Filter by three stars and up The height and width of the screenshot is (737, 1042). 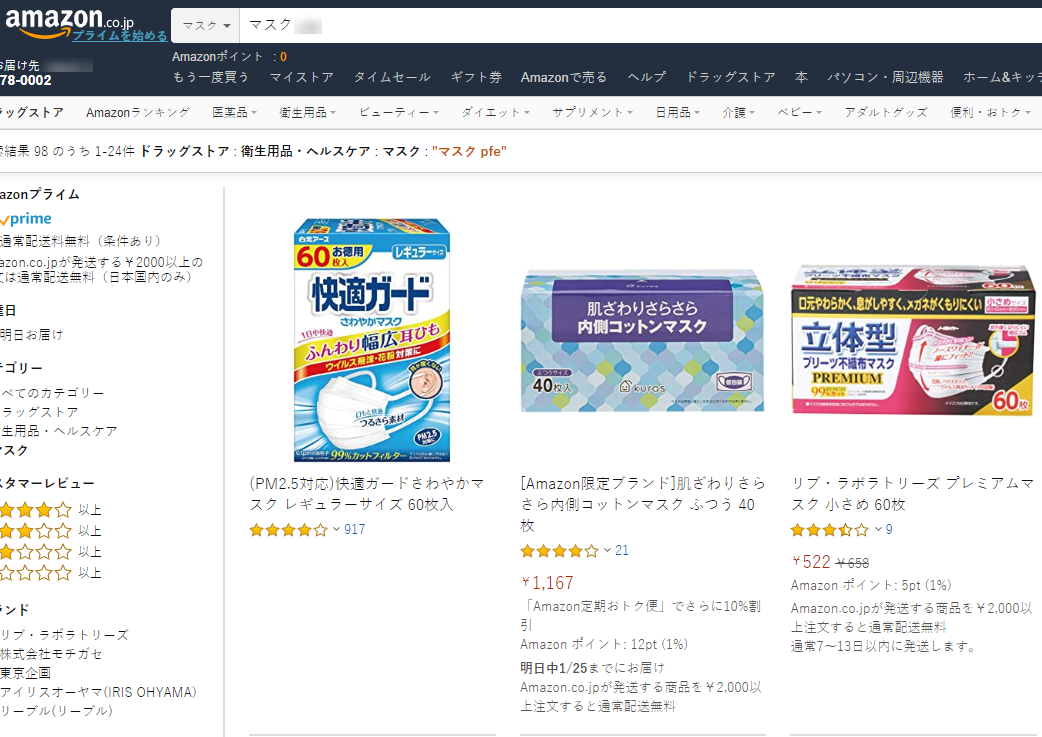tap(36, 531)
